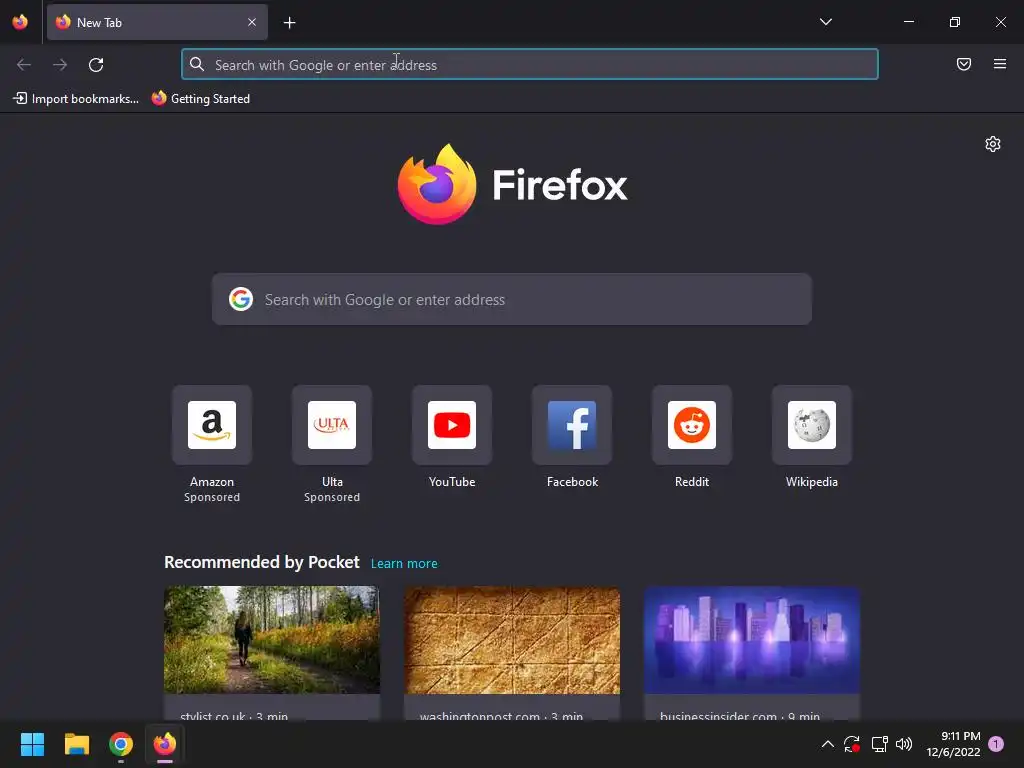The height and width of the screenshot is (768, 1024).
Task: Open the Getting Started bookmark
Action: (x=201, y=99)
